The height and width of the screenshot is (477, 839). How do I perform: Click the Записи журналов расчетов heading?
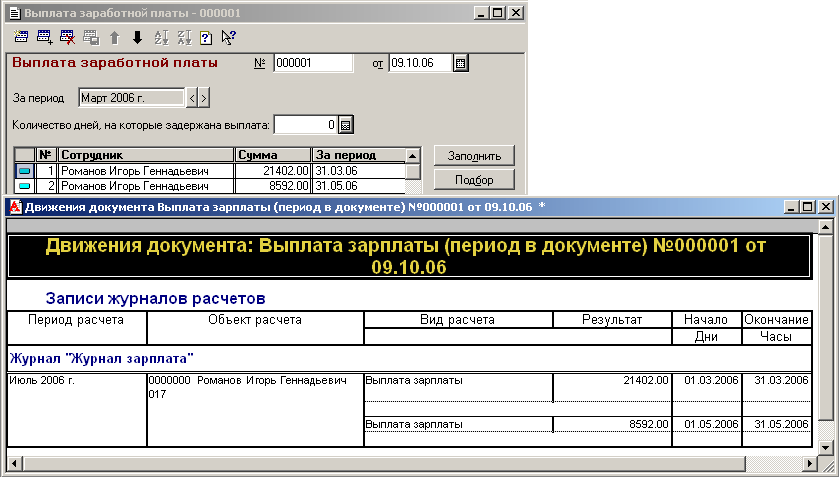click(155, 298)
